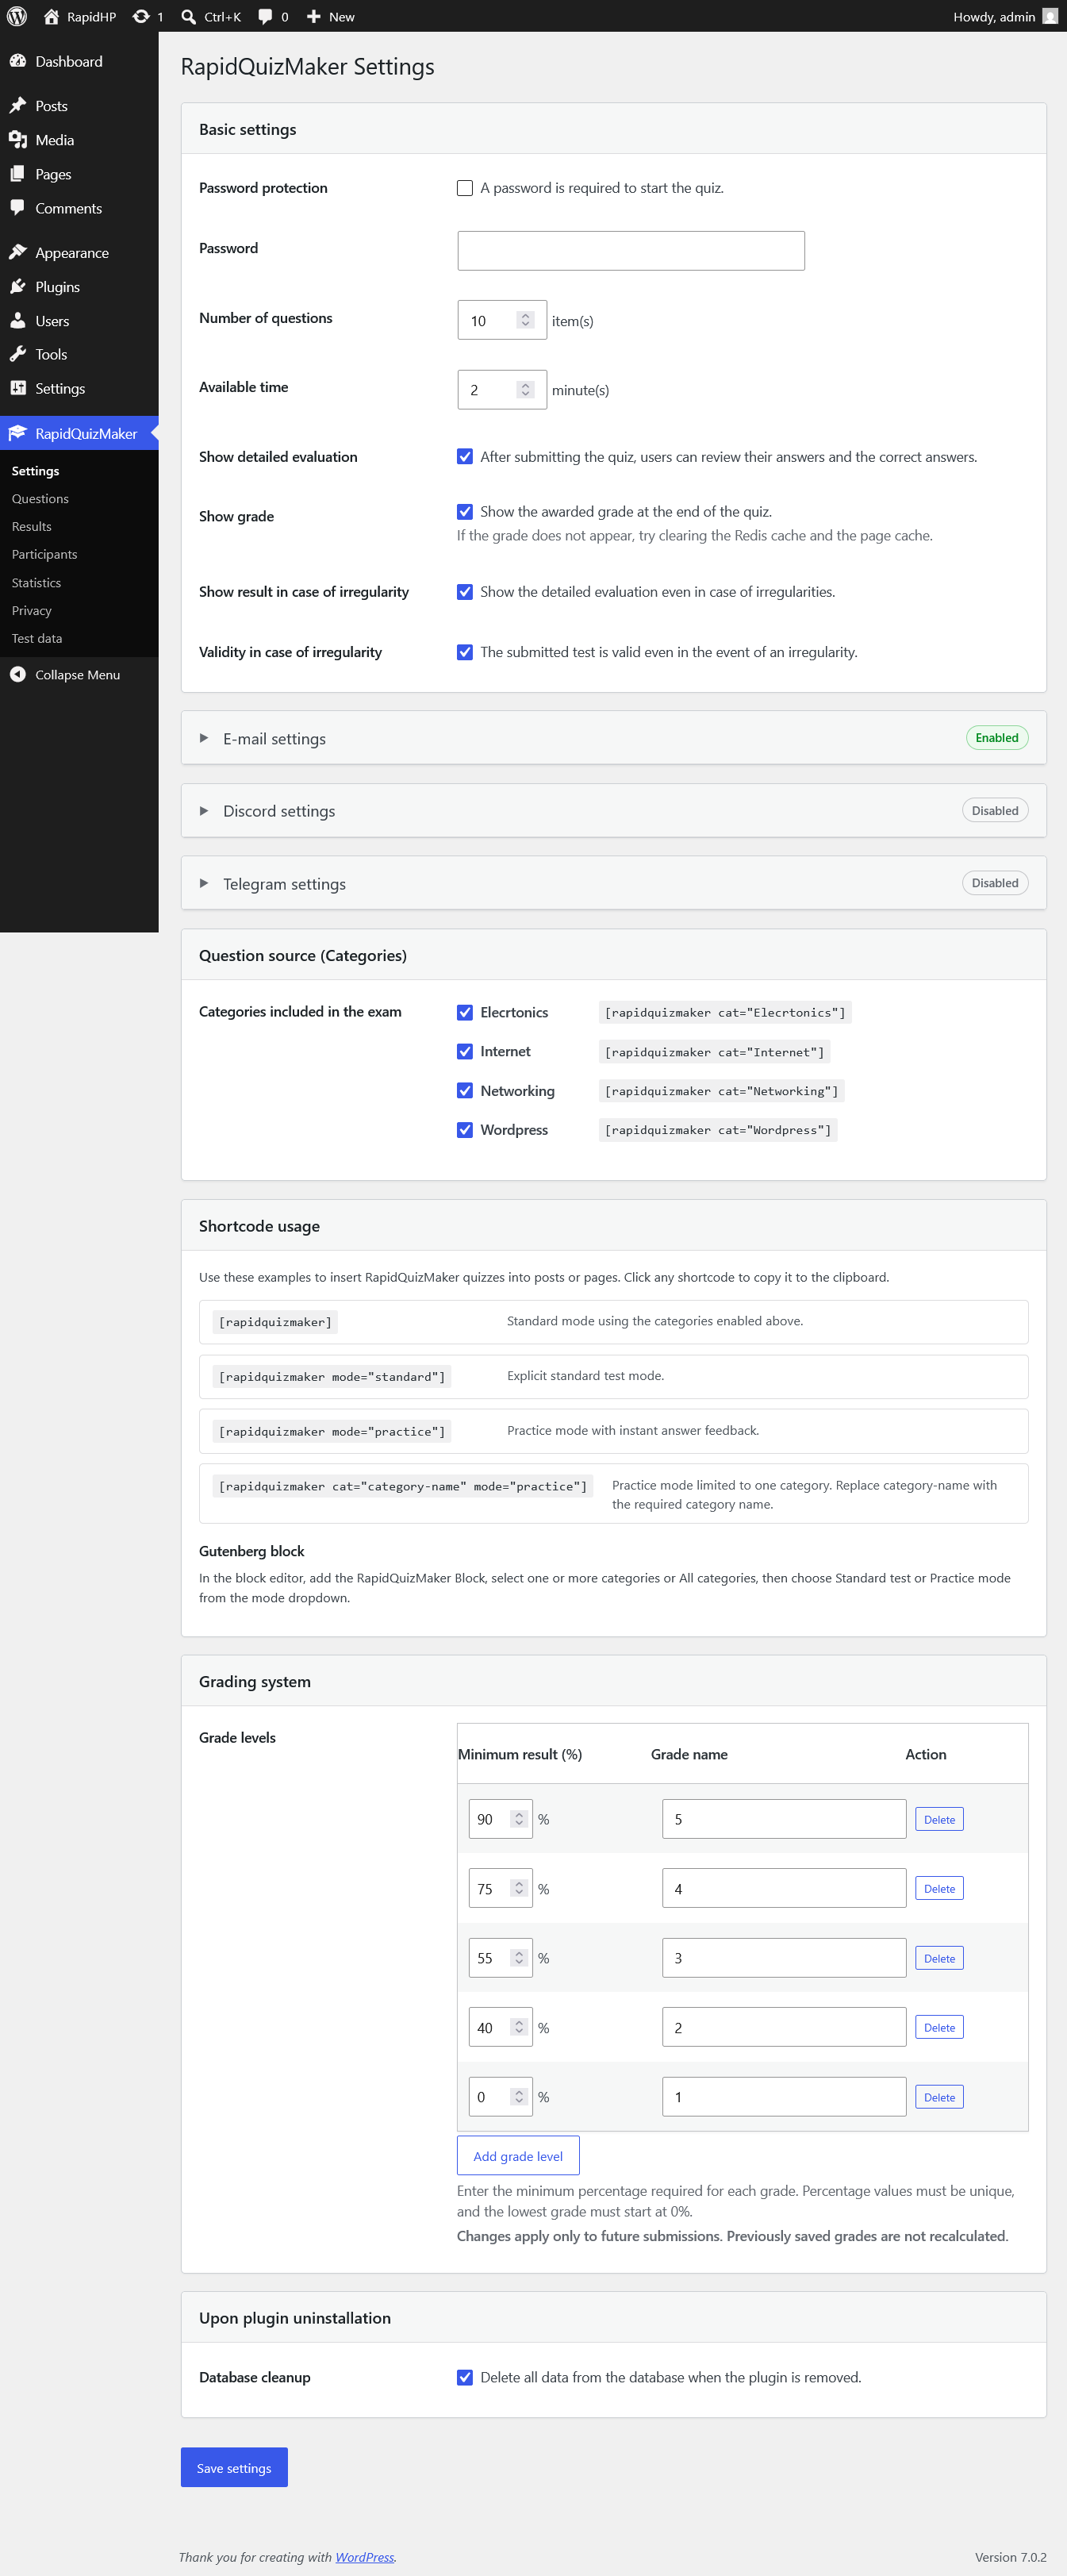The image size is (1067, 2576).
Task: Open the Statistics submenu item
Action: pyautogui.click(x=36, y=582)
